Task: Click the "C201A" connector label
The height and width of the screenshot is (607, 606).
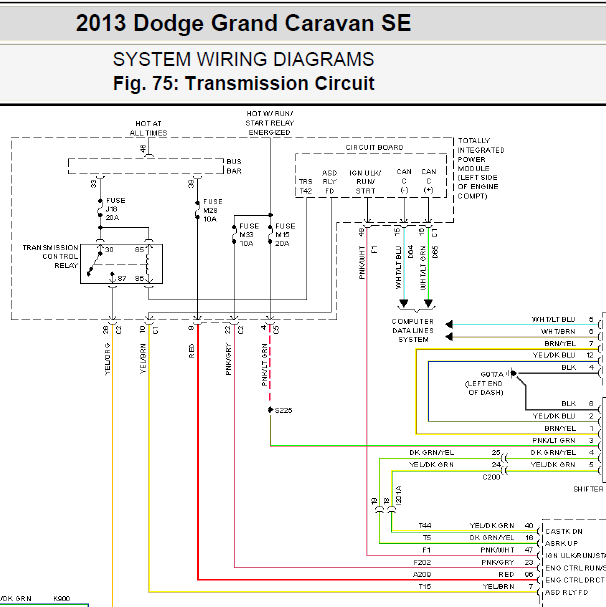Action: click(x=399, y=496)
